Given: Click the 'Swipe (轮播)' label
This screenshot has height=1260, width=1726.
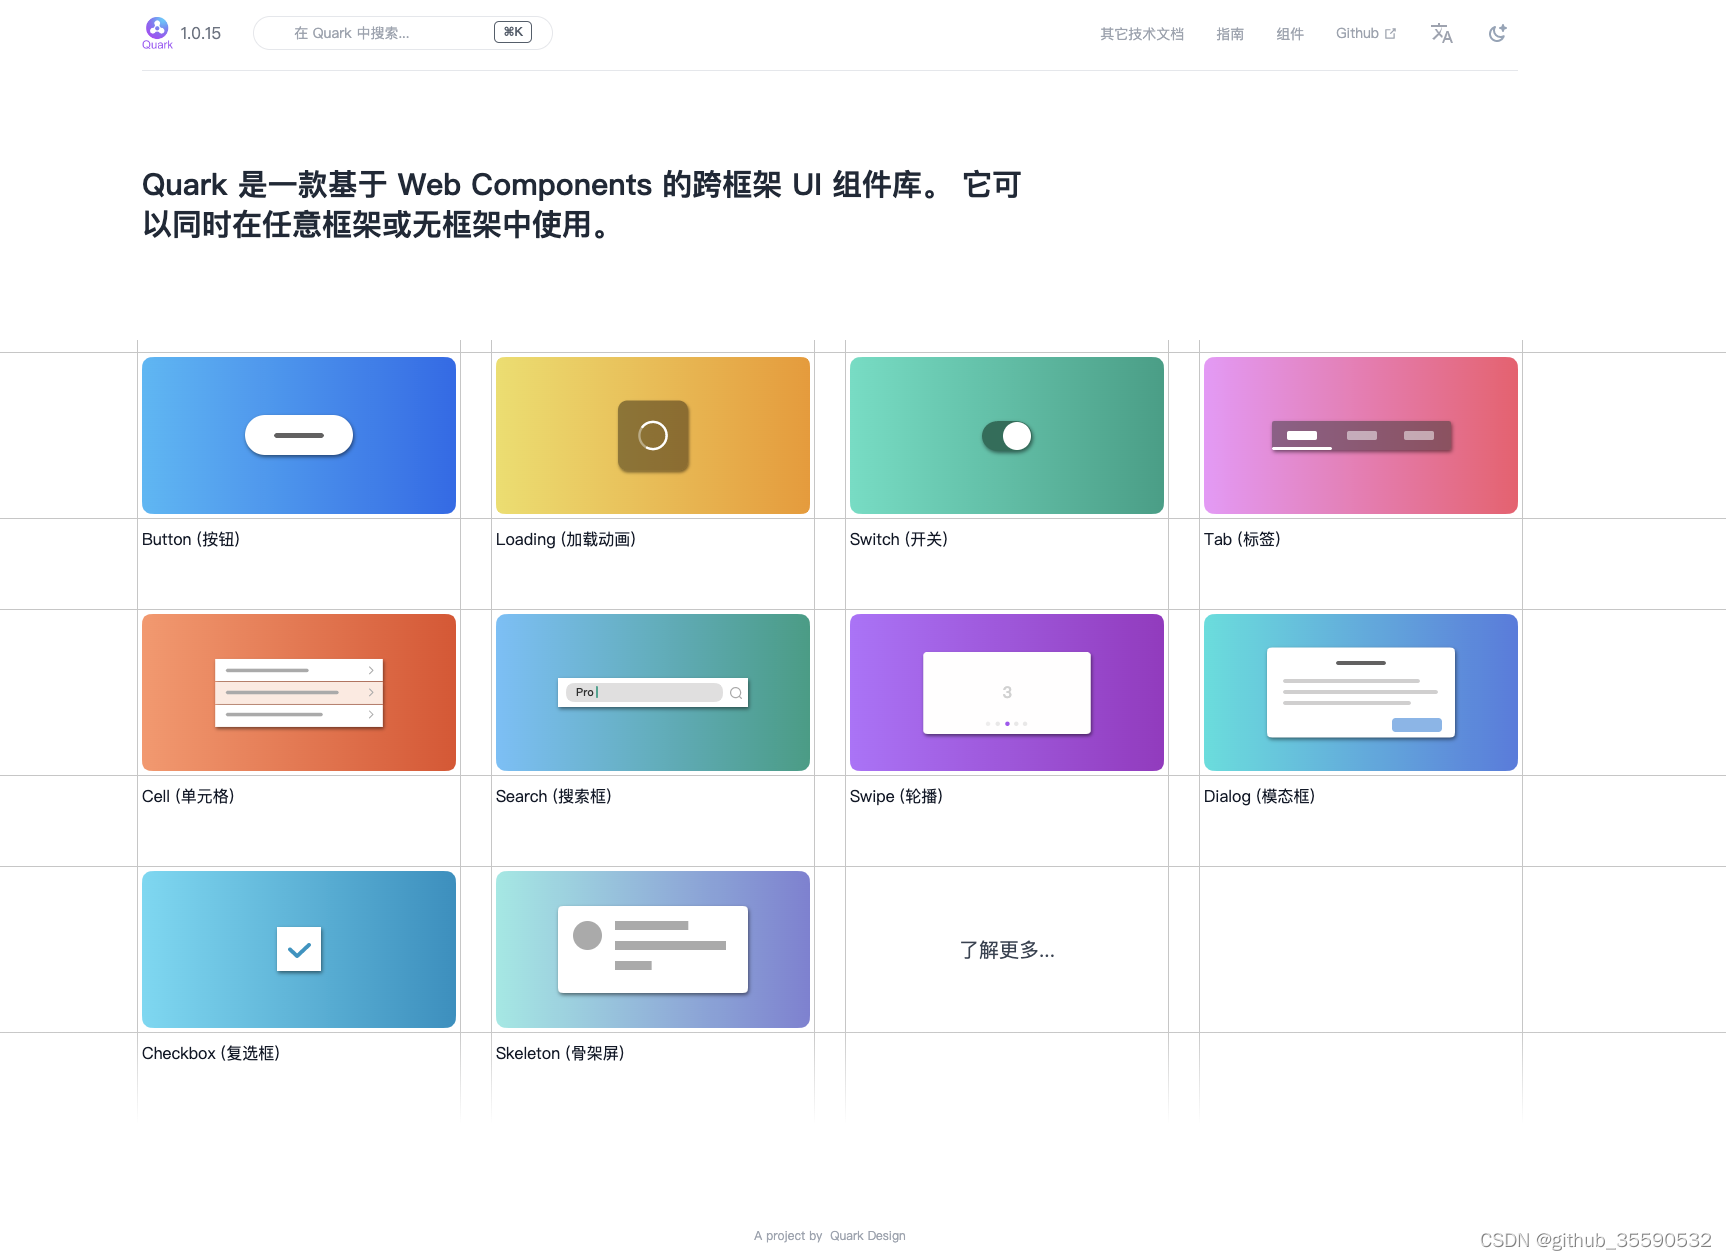Looking at the screenshot, I should pos(896,796).
